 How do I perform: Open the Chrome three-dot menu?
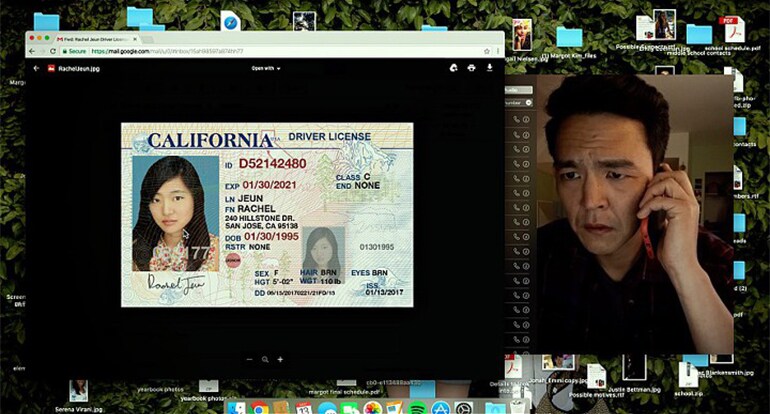(x=498, y=51)
